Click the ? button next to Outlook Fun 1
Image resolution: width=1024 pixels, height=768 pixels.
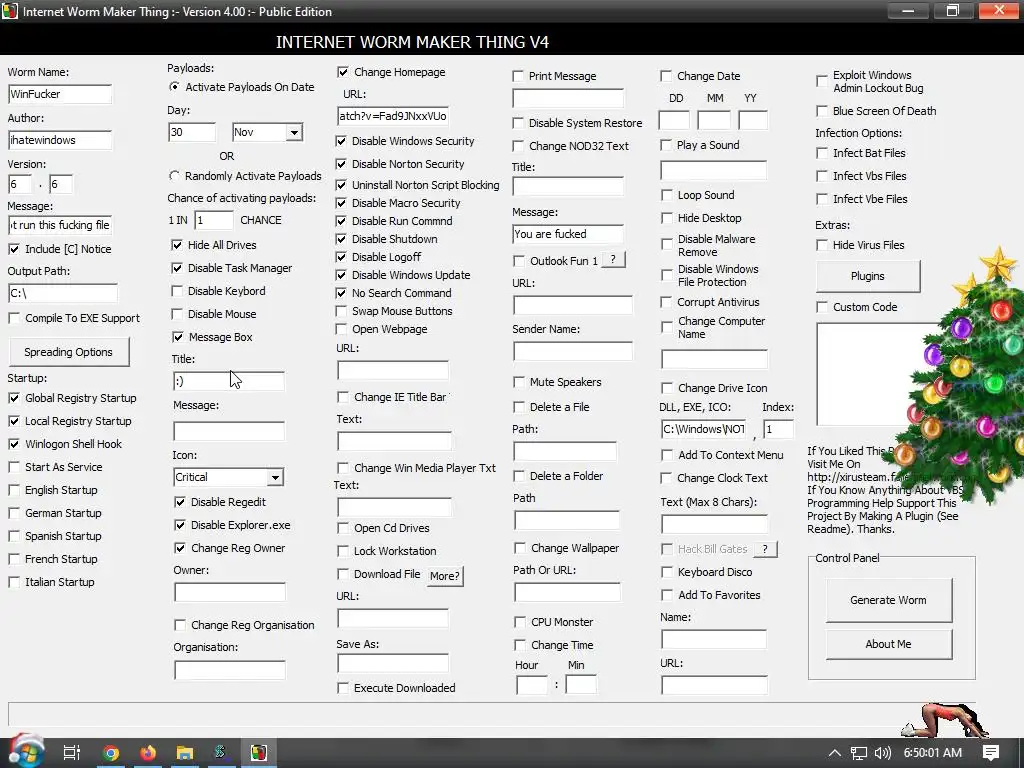pos(613,260)
